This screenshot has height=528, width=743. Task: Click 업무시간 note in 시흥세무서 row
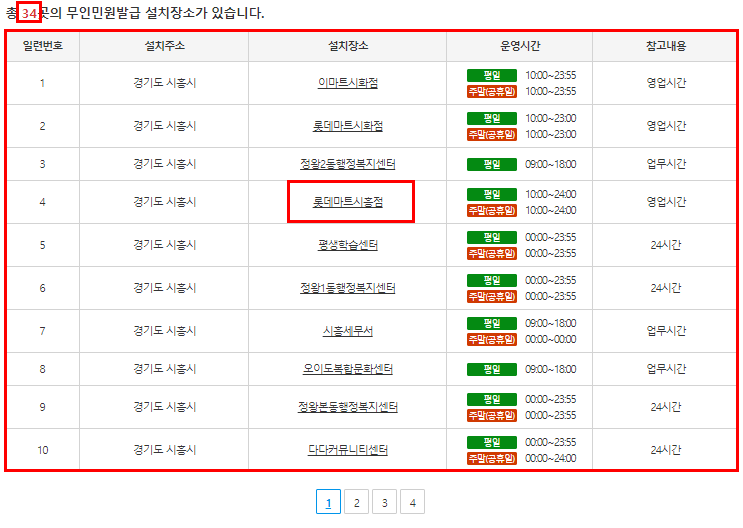[666, 331]
